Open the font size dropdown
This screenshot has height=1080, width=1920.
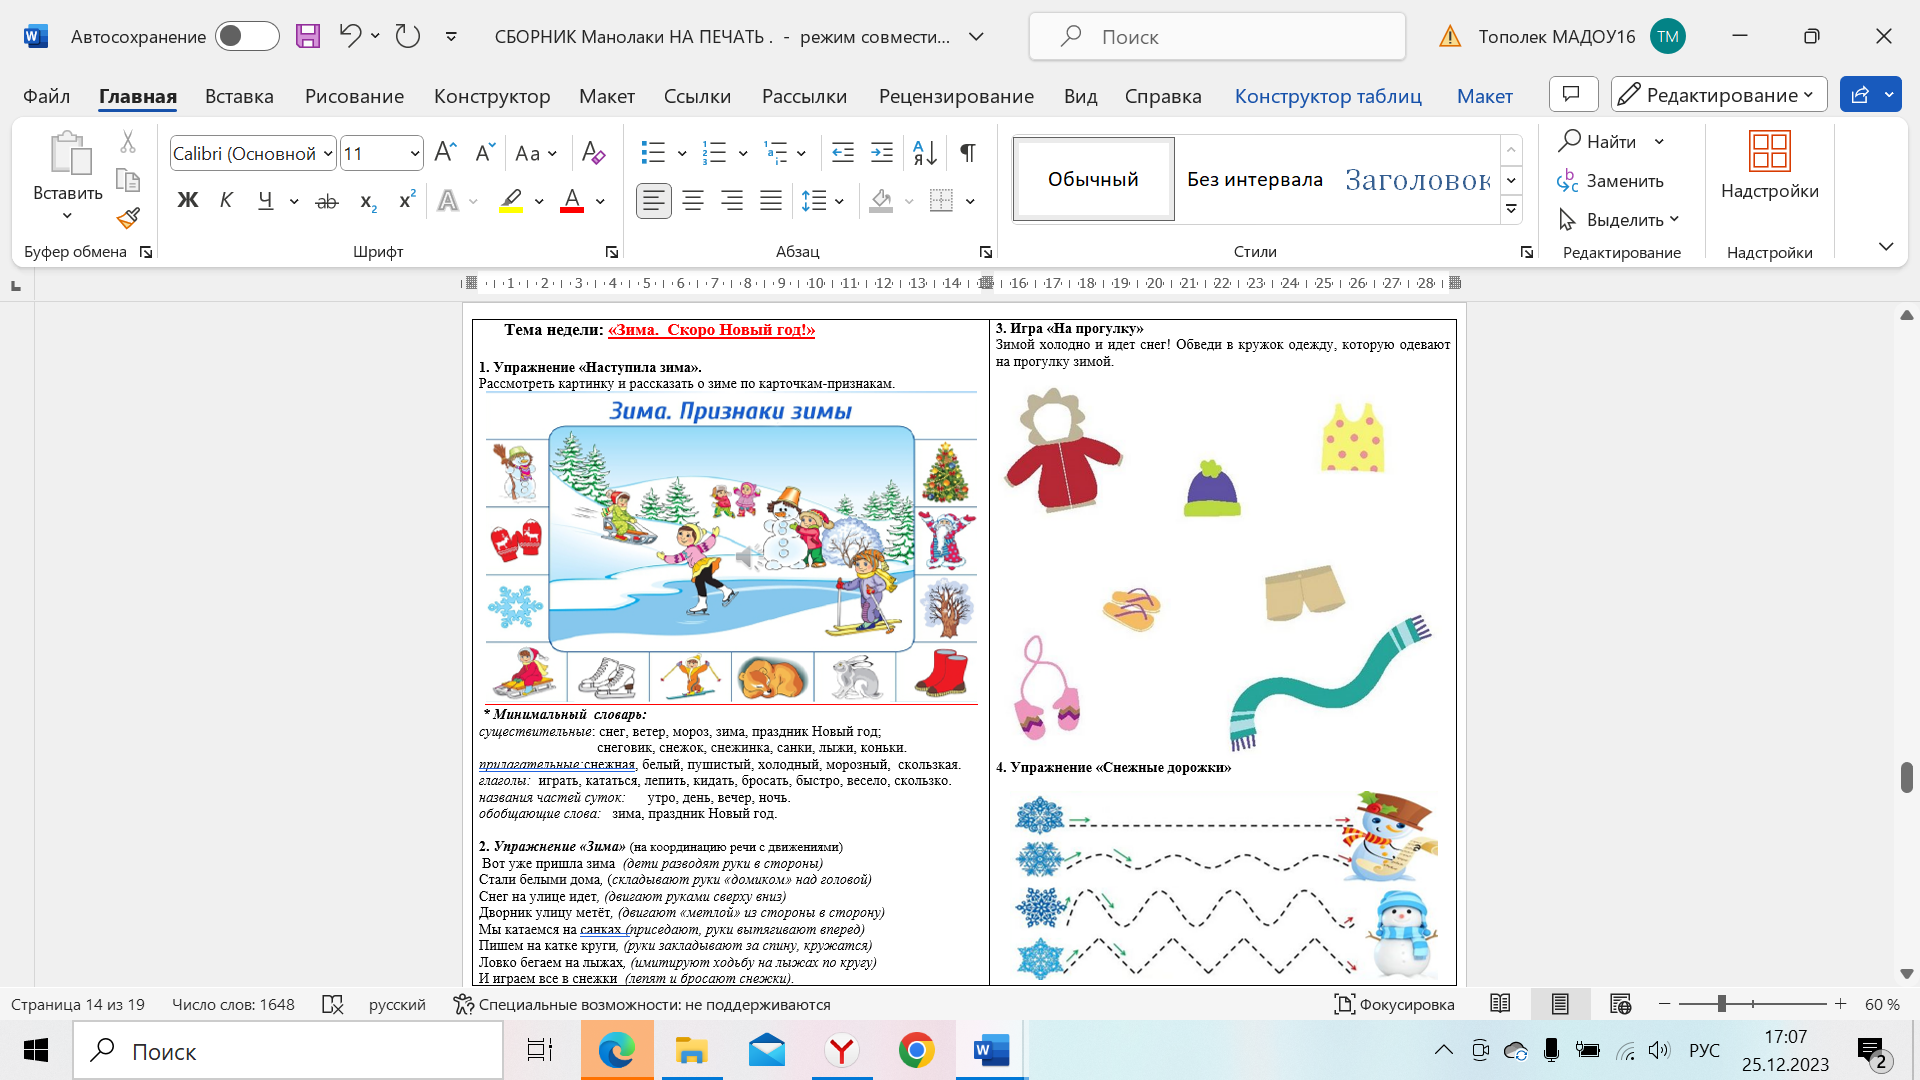[x=414, y=154]
